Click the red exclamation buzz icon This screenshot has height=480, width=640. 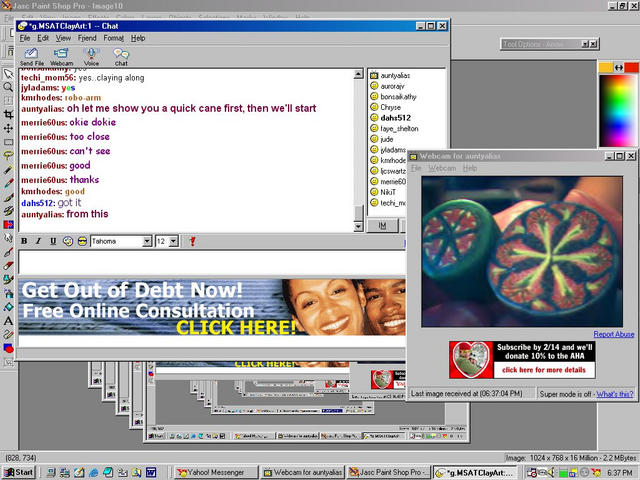point(192,241)
